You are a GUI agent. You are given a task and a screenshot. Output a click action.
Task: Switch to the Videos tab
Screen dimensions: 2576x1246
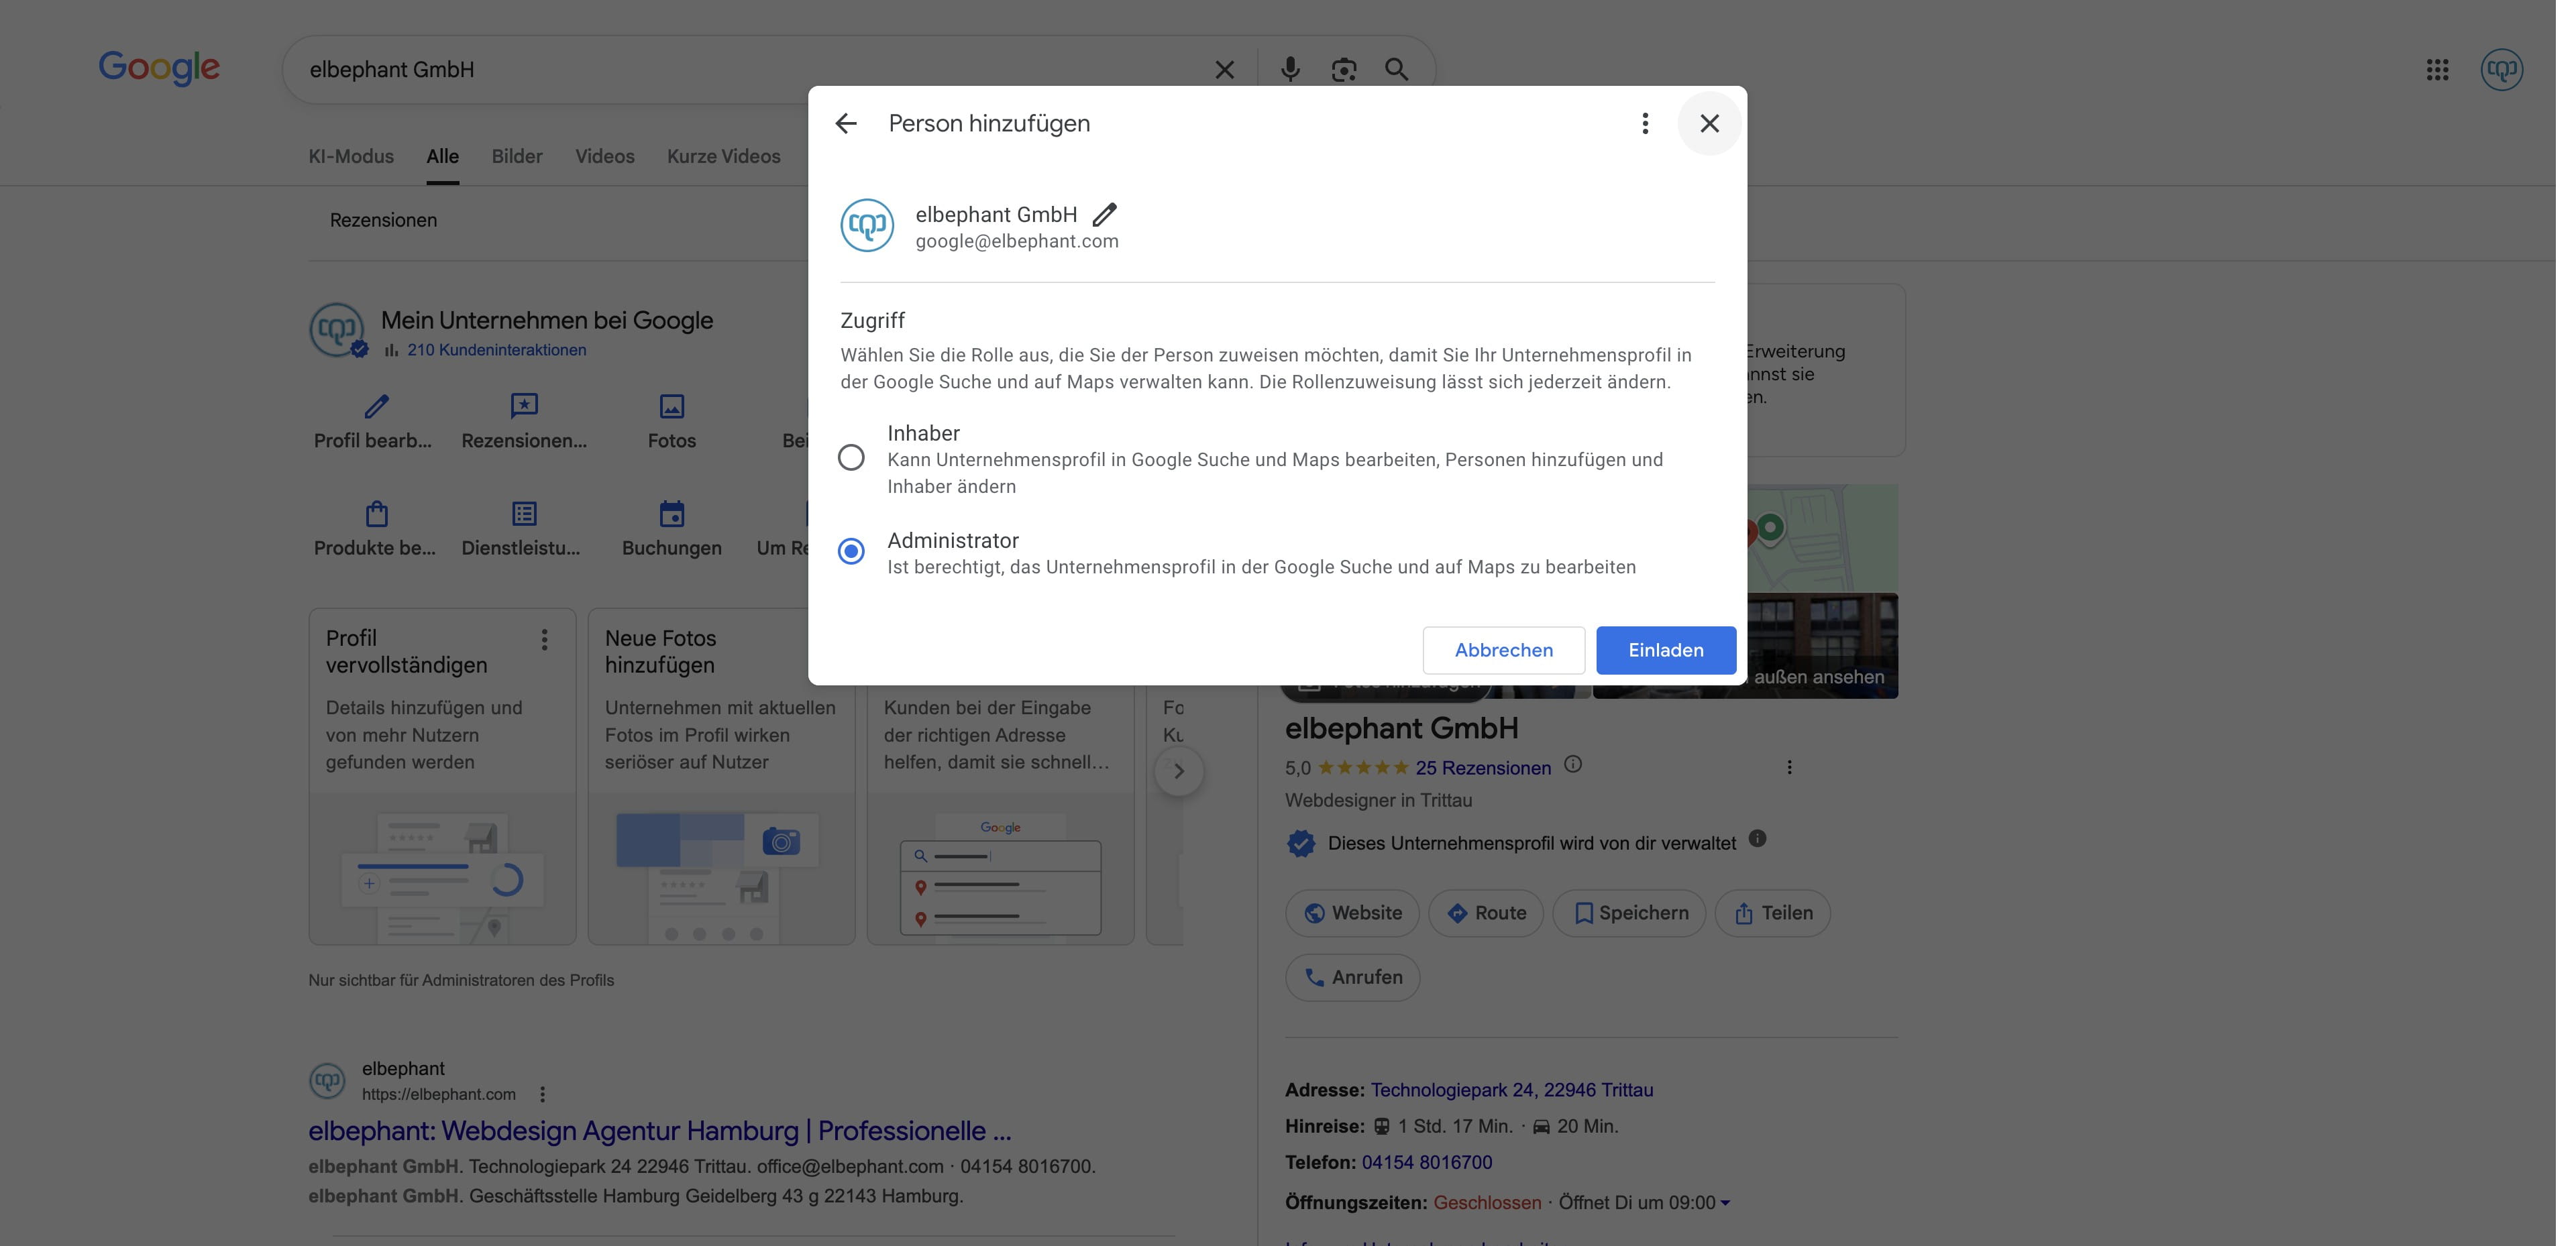(604, 156)
